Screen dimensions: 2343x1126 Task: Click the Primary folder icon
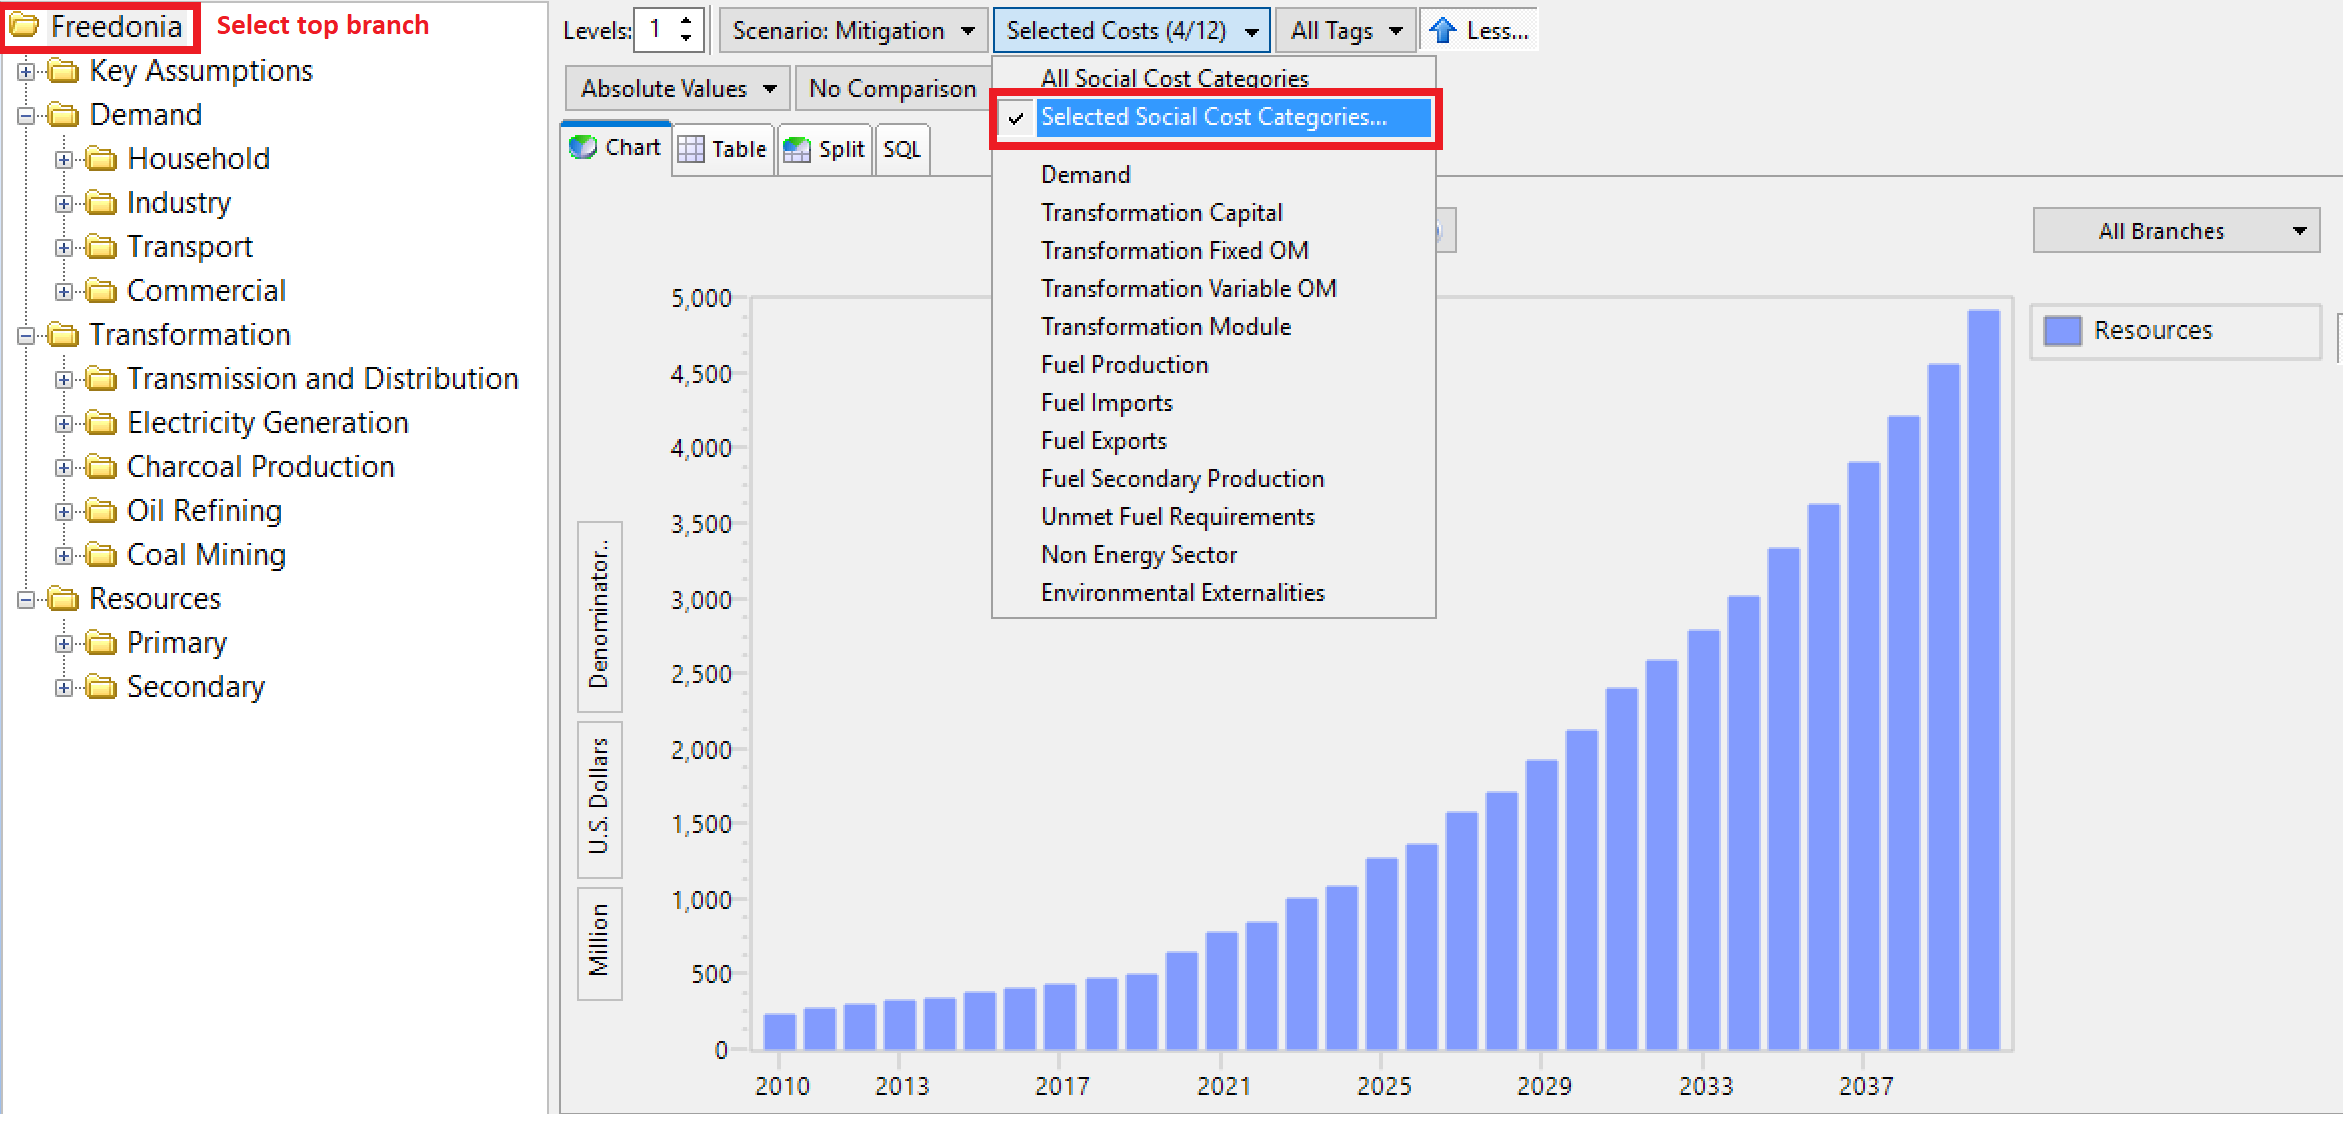tap(101, 643)
